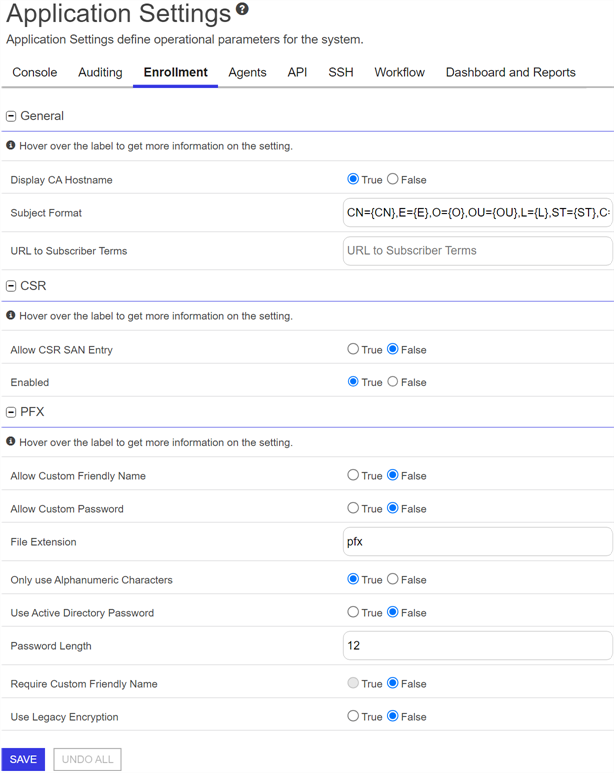
Task: Click the help question mark icon beside Application Settings
Action: (242, 8)
